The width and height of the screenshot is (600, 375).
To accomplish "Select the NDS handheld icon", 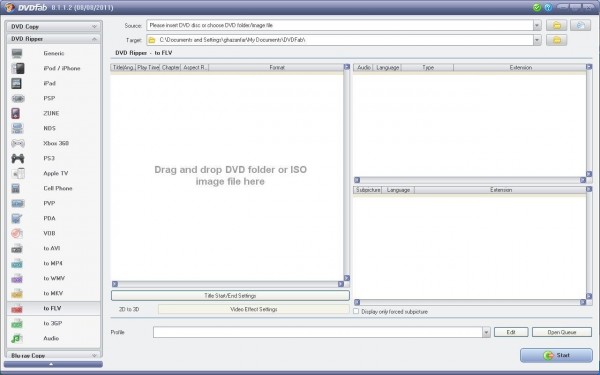I will point(17,128).
